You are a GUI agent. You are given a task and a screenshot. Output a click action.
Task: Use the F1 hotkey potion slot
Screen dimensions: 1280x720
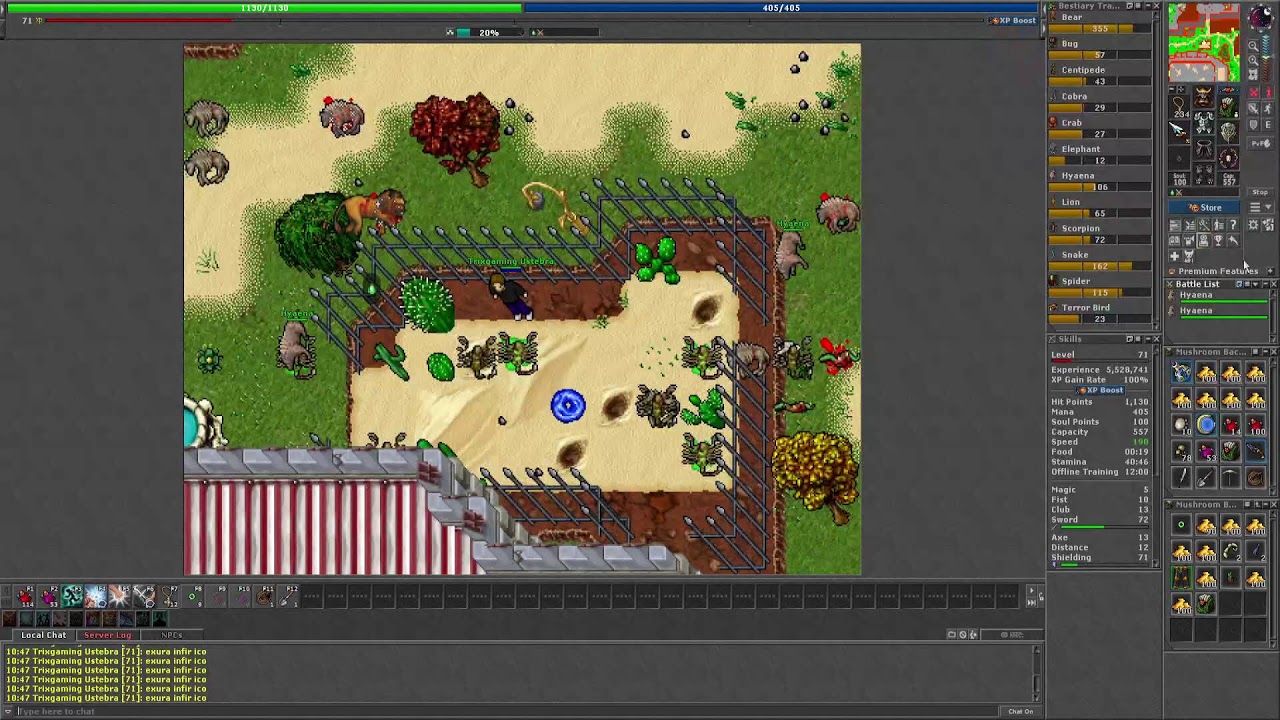(x=25, y=597)
